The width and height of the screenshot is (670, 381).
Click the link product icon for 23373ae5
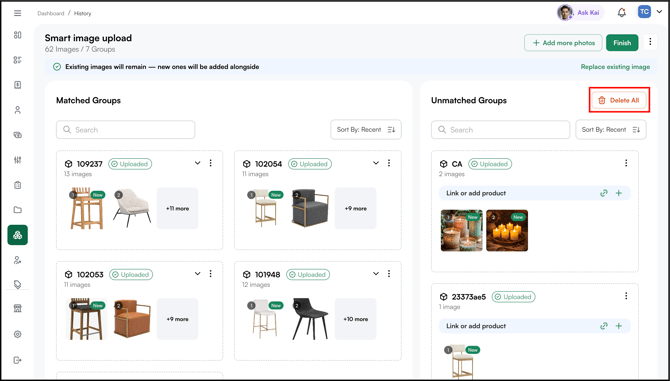[x=604, y=326]
